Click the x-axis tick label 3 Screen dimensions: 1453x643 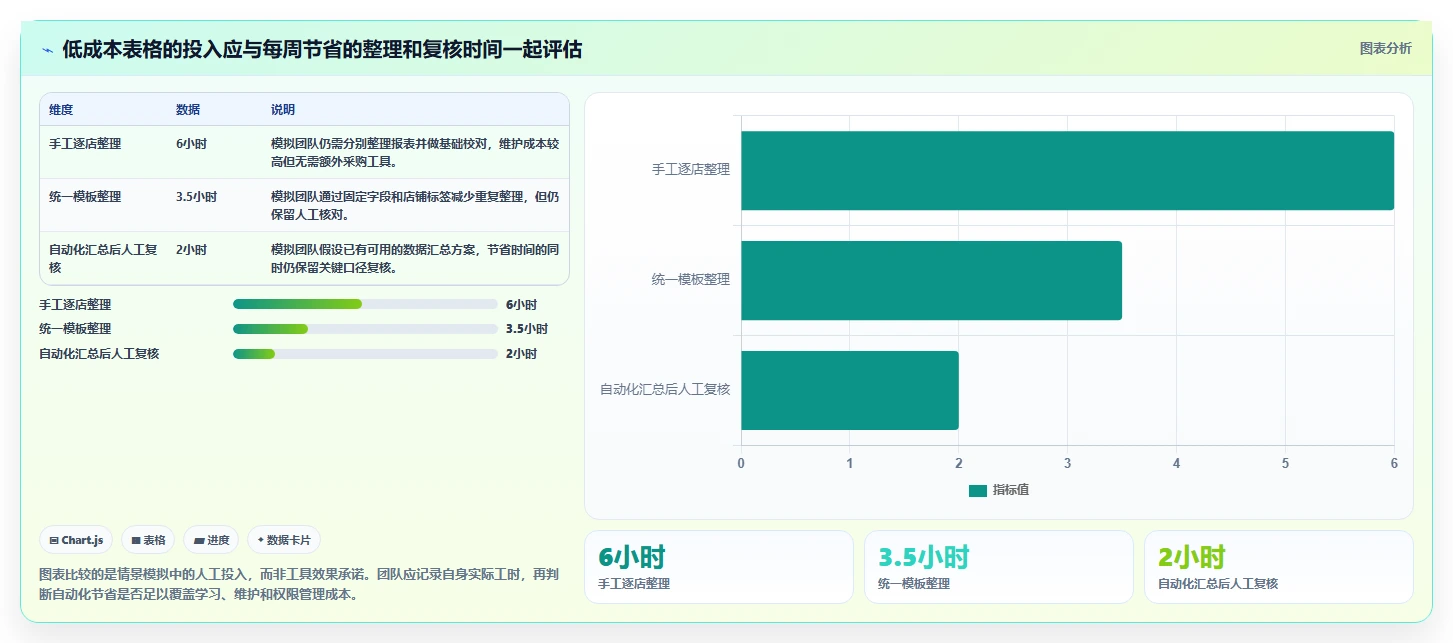point(1067,463)
